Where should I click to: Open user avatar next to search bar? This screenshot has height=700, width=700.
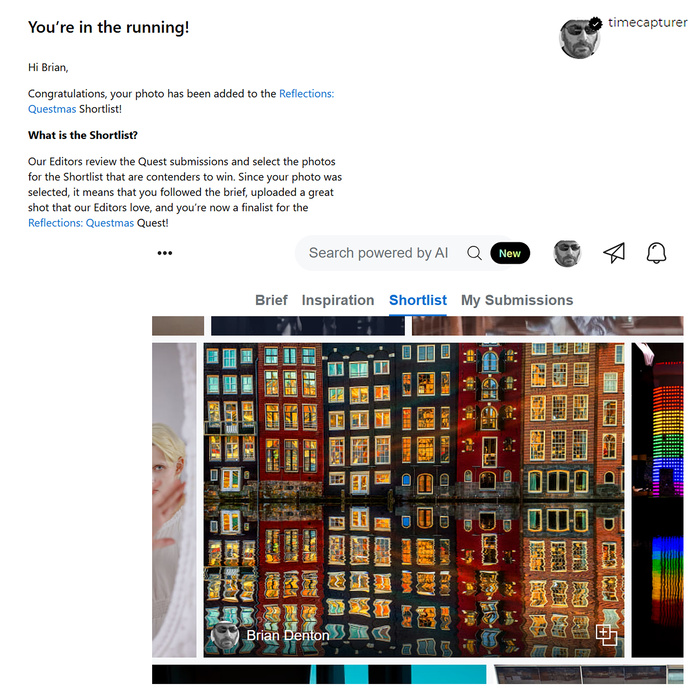[567, 253]
